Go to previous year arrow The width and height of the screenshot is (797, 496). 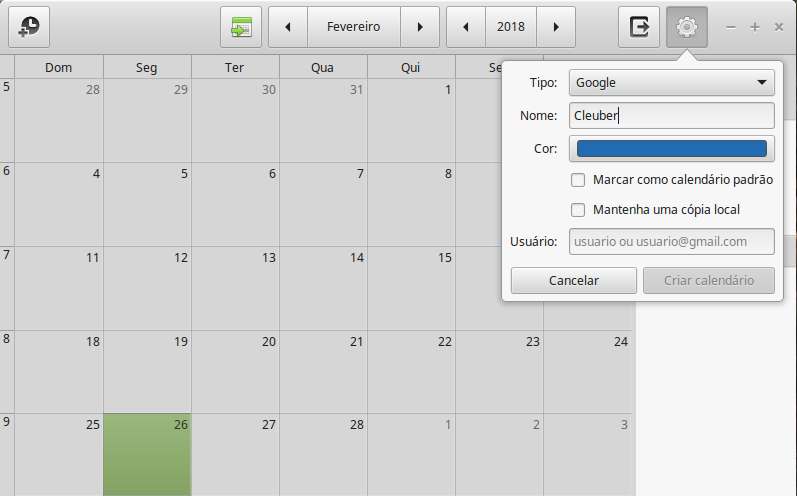pos(465,27)
